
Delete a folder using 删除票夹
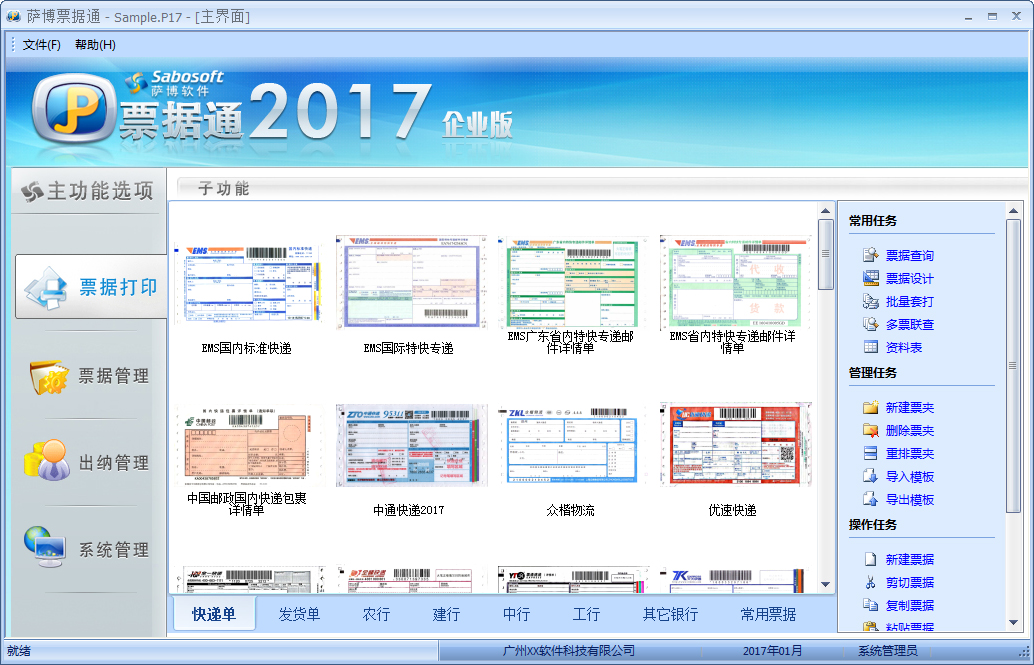911,430
